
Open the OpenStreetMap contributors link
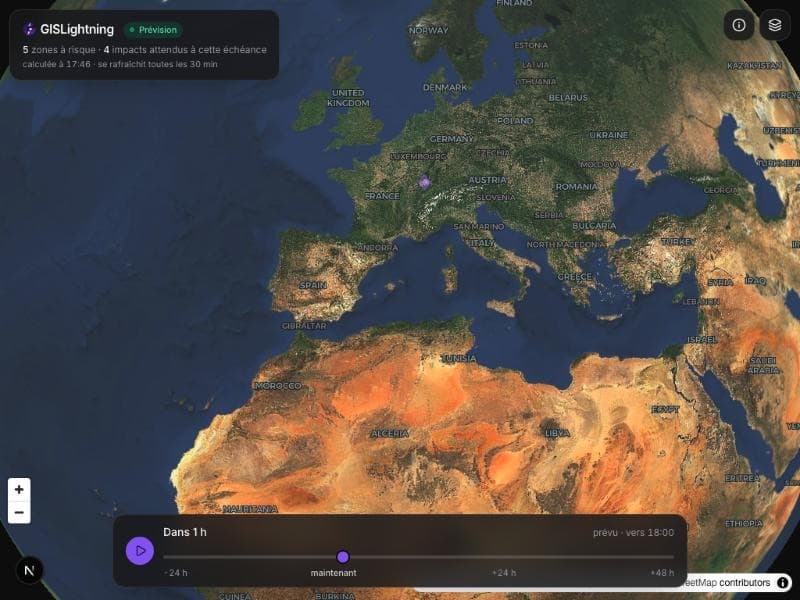[x=729, y=582]
